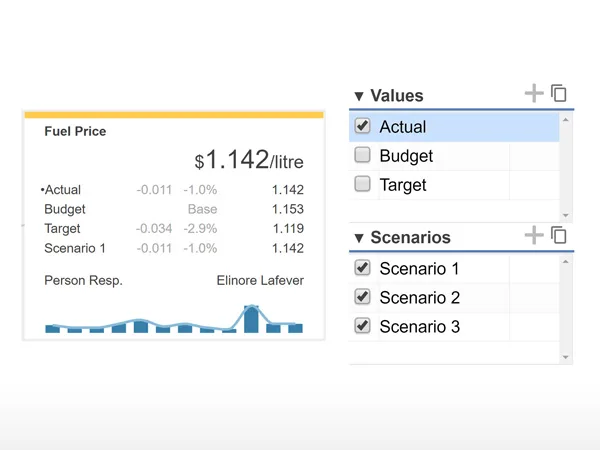Viewport: 600px width, 450px height.
Task: Enable the Budget checkbox
Action: tap(362, 155)
